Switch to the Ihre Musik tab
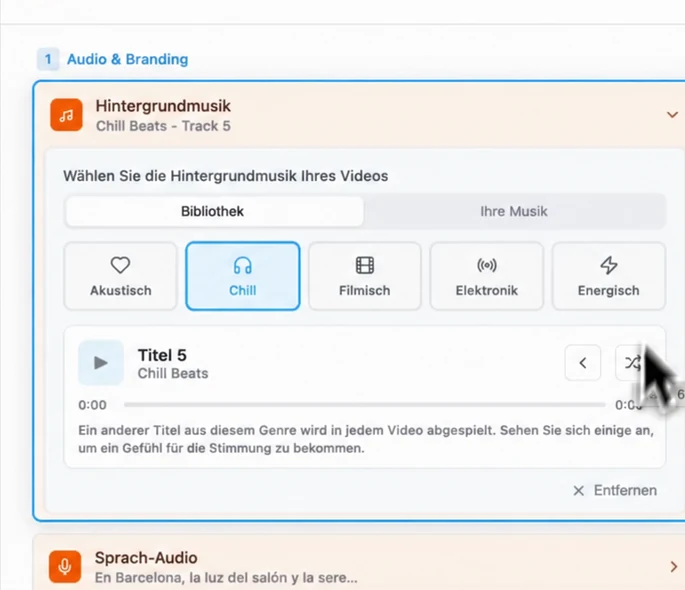This screenshot has width=685, height=590. (514, 211)
